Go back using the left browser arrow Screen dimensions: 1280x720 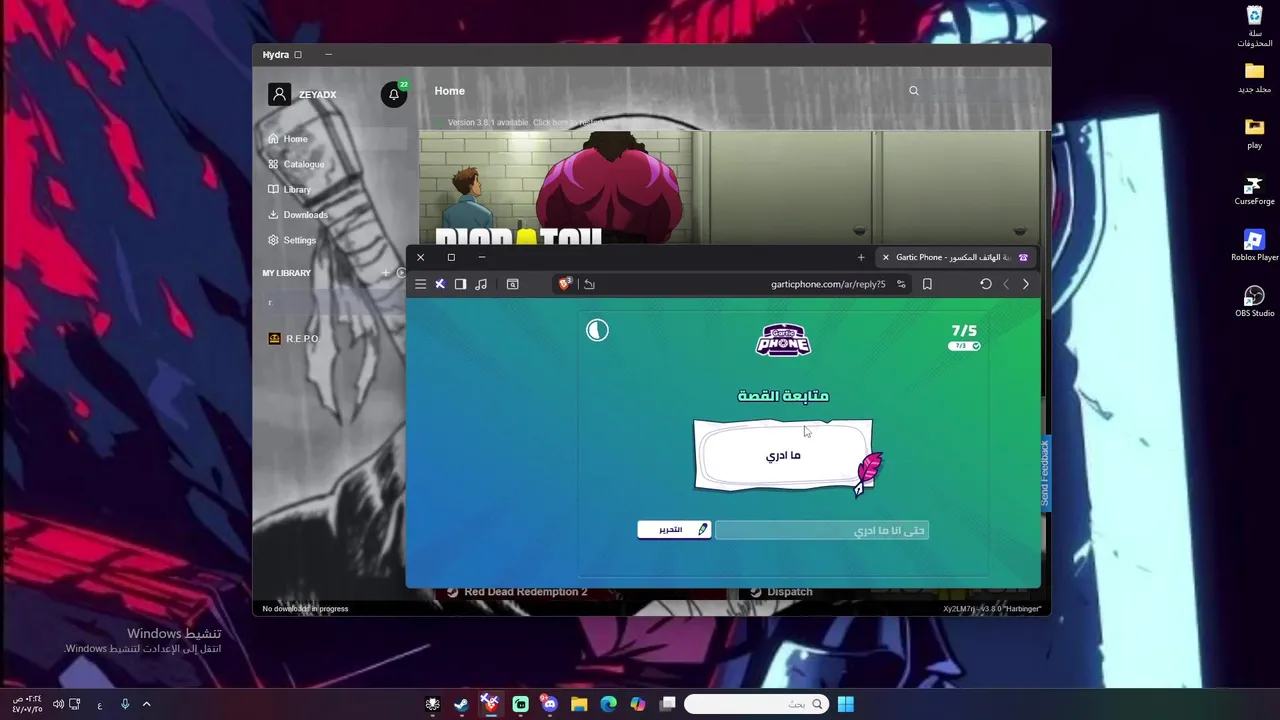tap(1006, 284)
